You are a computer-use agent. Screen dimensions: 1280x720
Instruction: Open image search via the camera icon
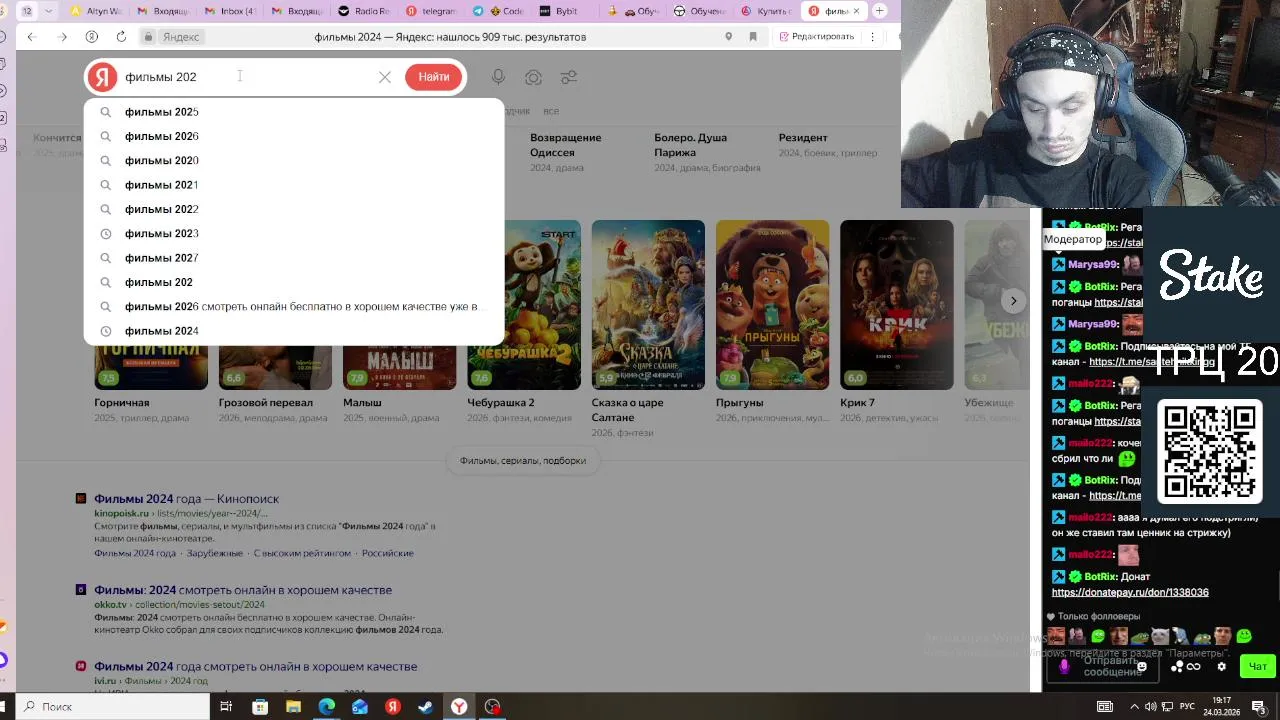click(x=534, y=77)
